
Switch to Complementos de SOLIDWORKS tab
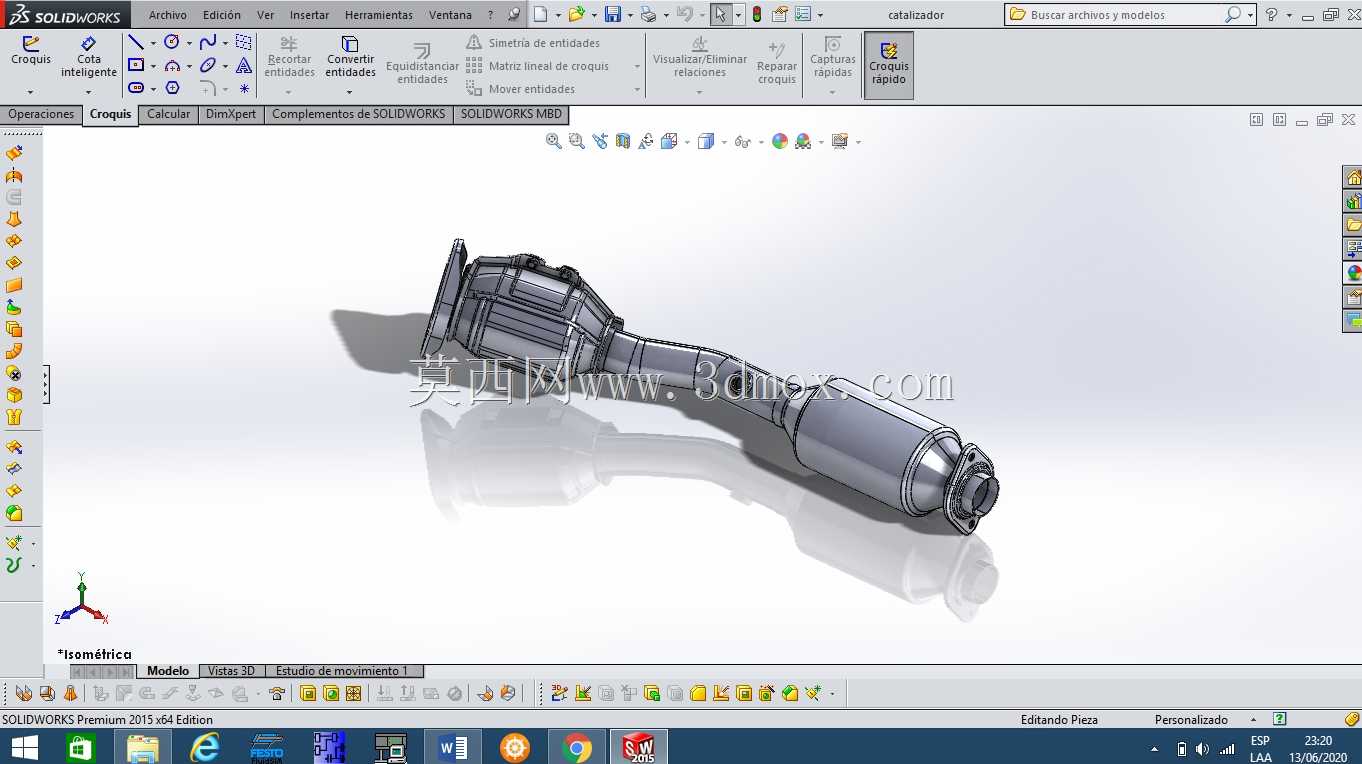(x=359, y=114)
